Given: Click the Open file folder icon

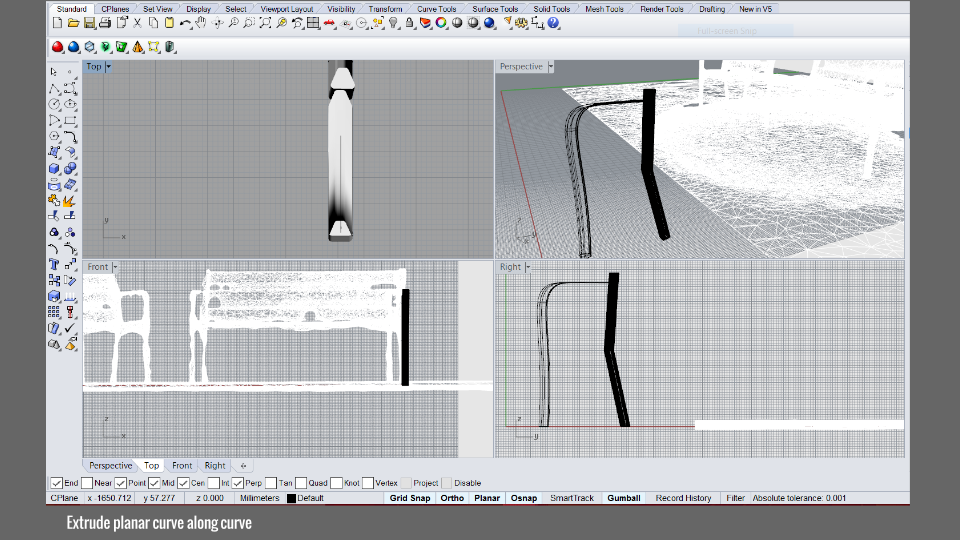Looking at the screenshot, I should (74, 23).
